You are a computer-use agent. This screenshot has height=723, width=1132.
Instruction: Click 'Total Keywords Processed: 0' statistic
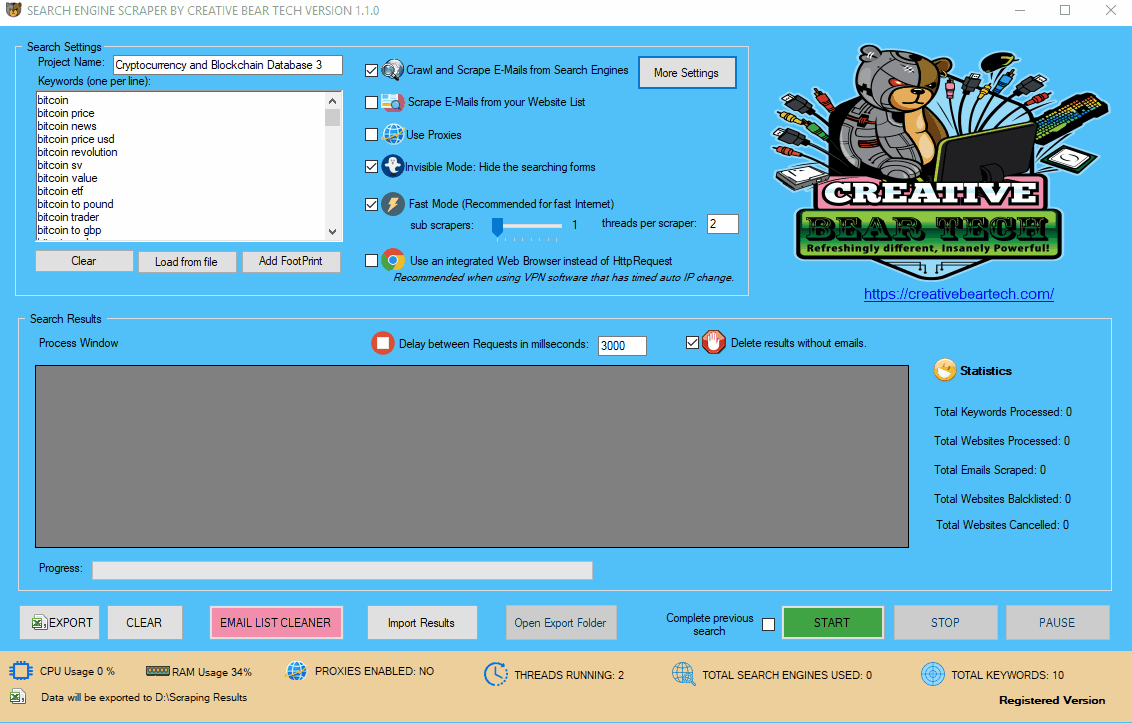(x=1003, y=412)
